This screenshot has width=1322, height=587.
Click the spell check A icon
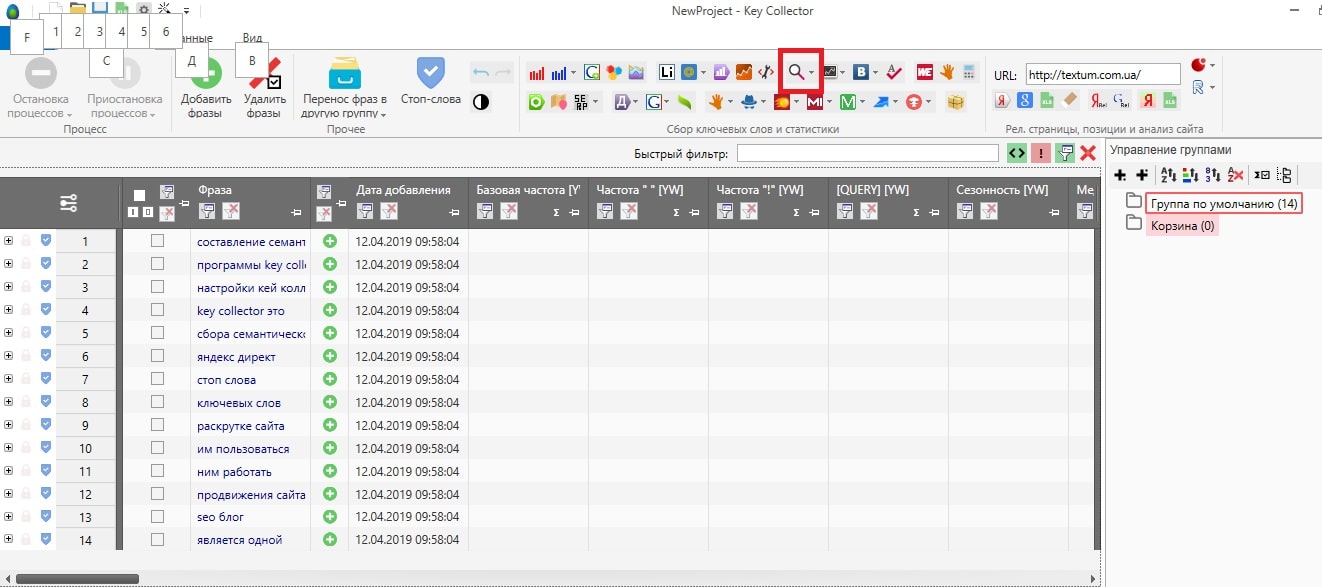[894, 72]
